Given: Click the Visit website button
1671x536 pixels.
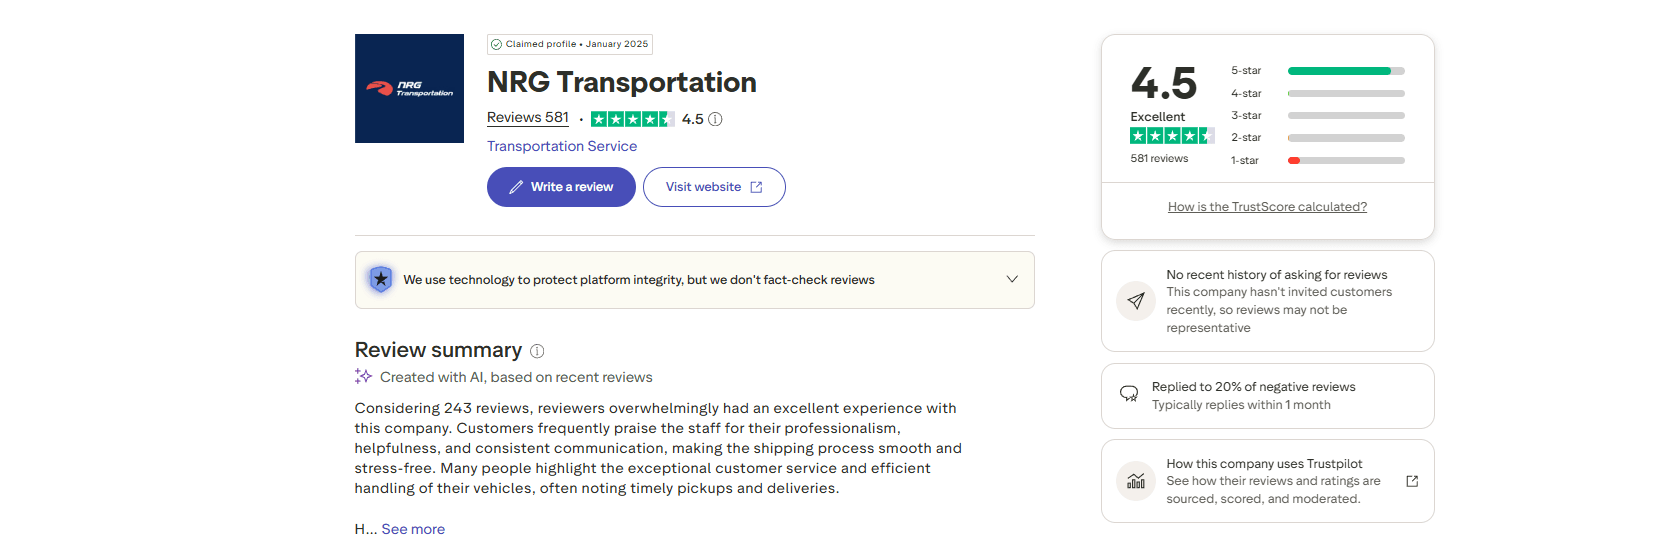Looking at the screenshot, I should click(714, 187).
